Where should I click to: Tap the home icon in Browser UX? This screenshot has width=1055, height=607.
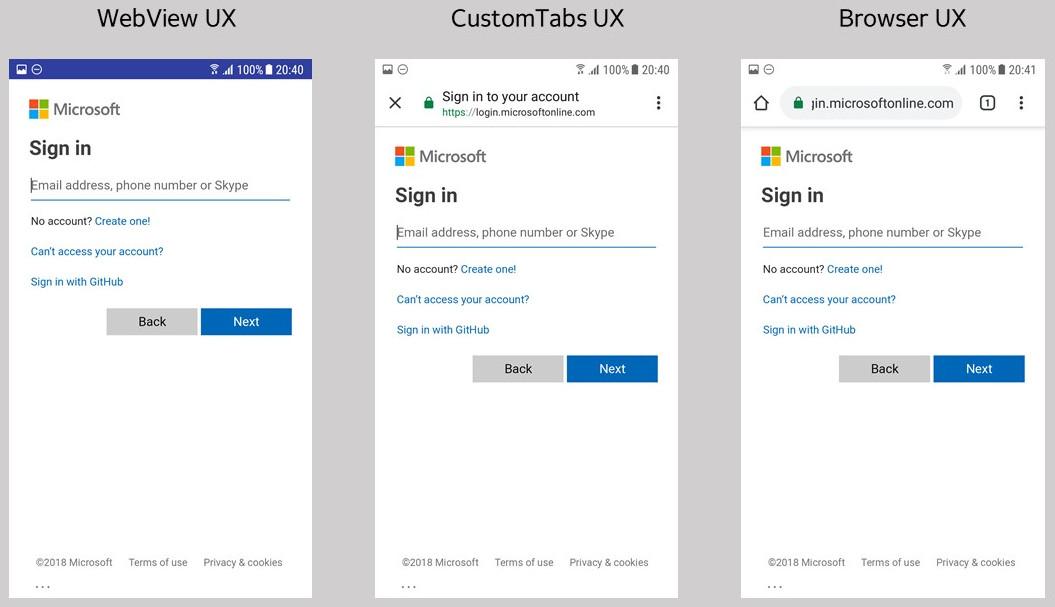761,103
